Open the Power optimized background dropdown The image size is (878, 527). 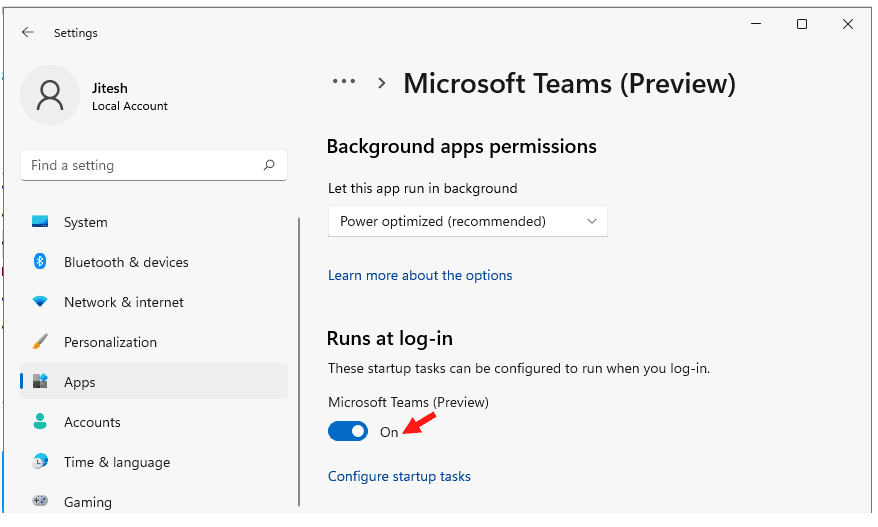tap(468, 221)
